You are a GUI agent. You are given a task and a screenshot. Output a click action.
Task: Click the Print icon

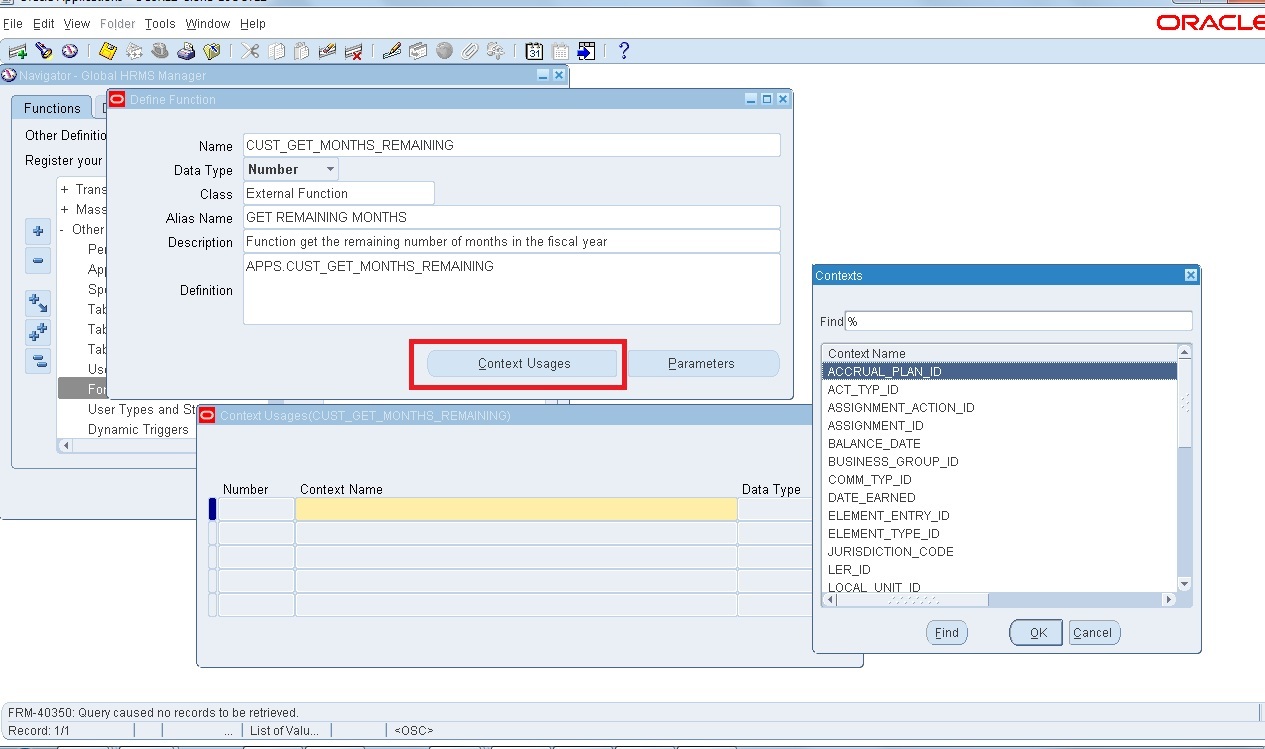(186, 50)
